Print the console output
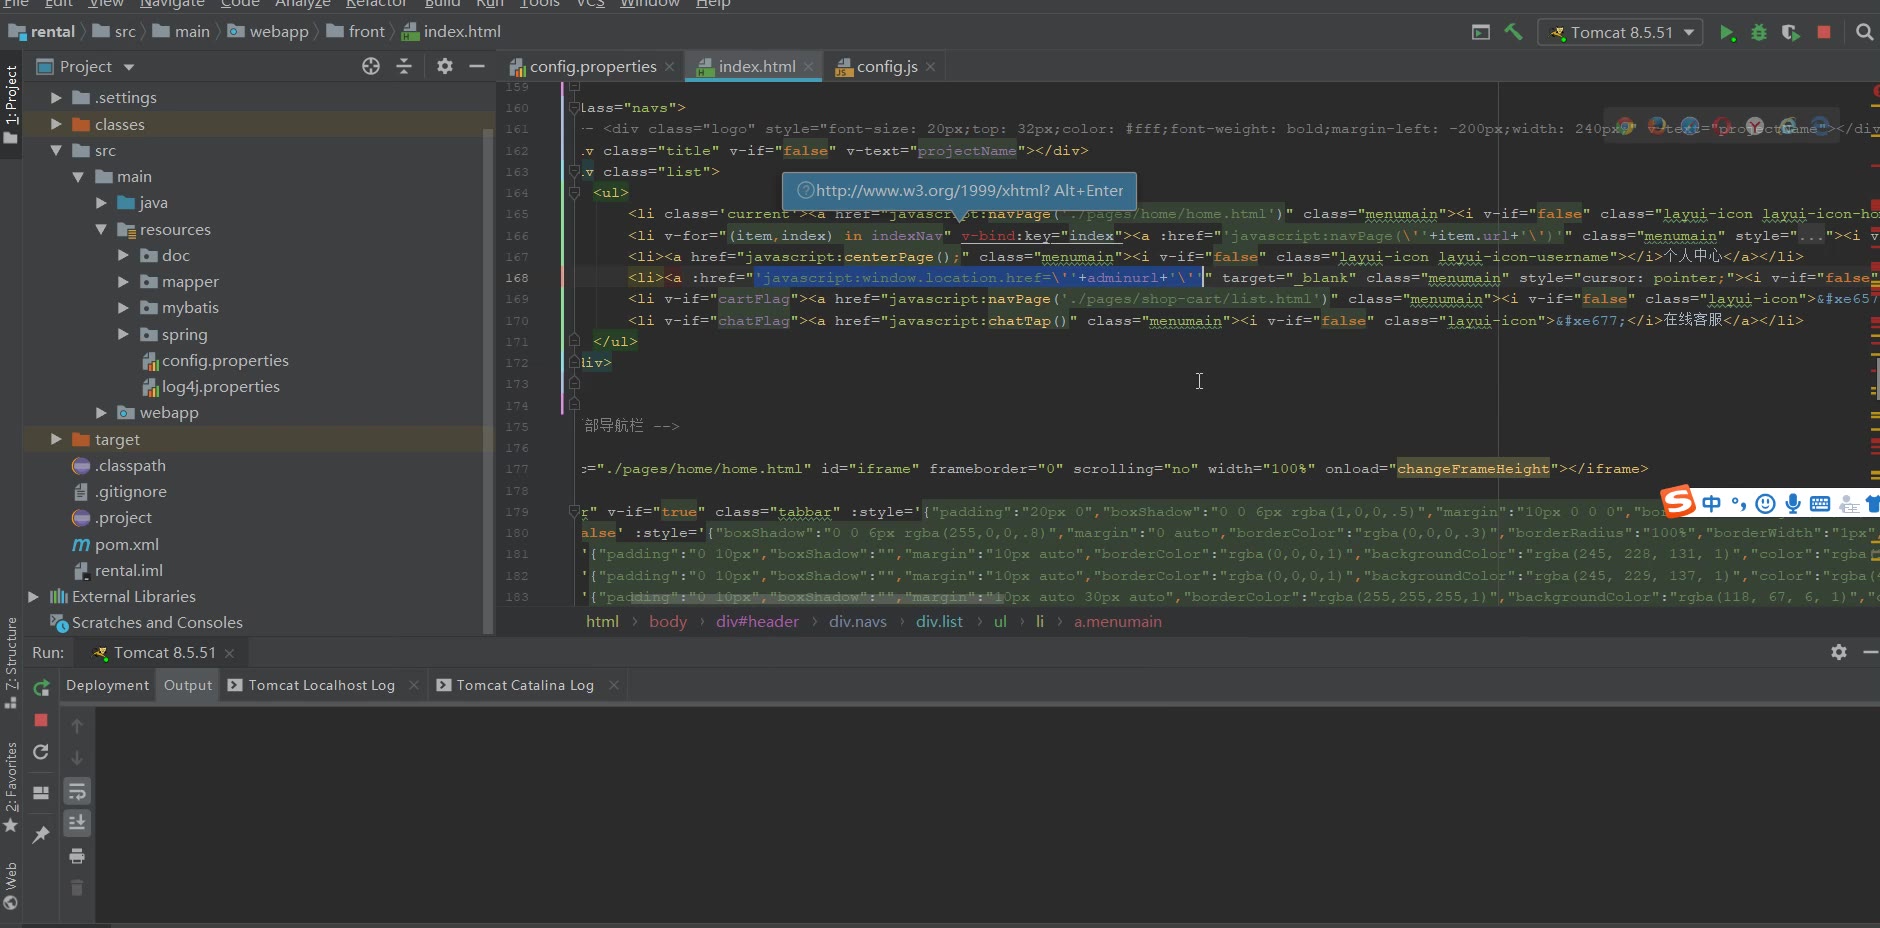 77,856
